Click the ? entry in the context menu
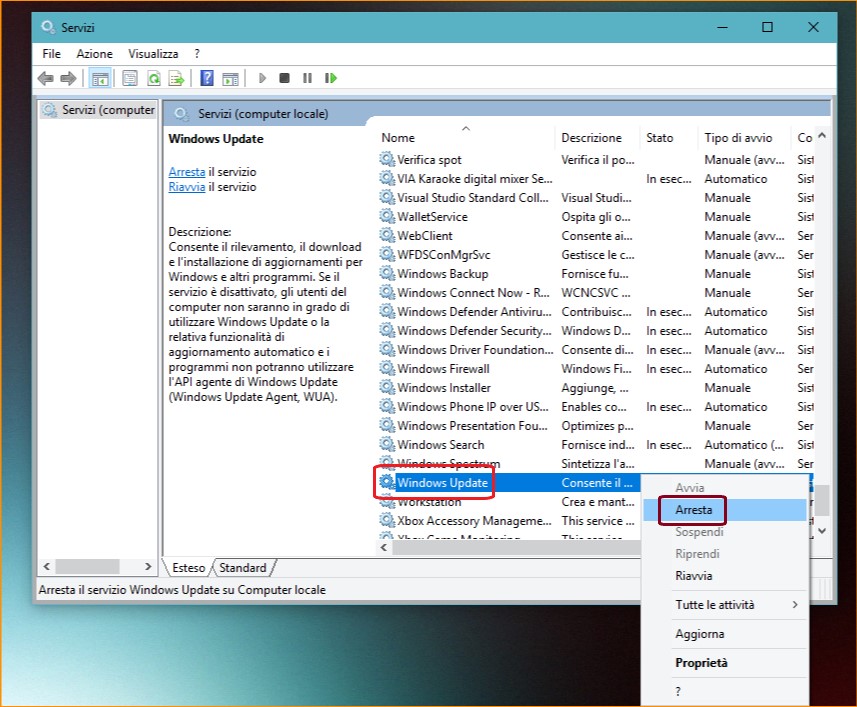 click(x=725, y=691)
